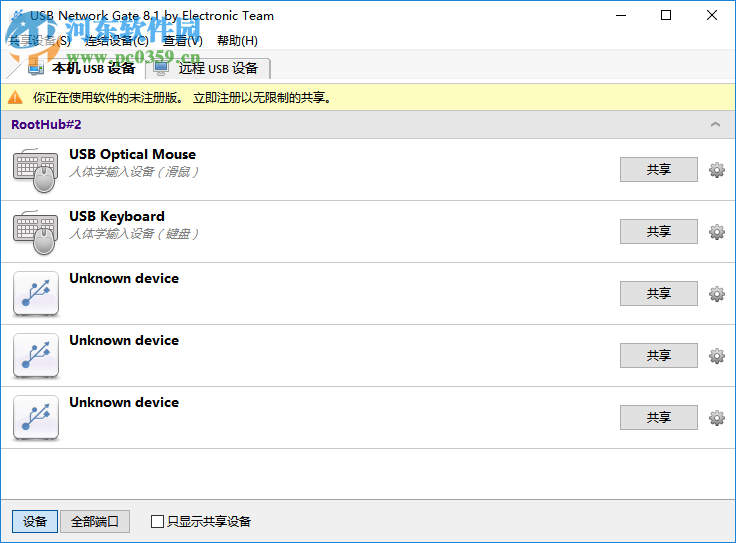736x543 pixels.
Task: Click the first Unknown device USB icon
Action: click(36, 294)
